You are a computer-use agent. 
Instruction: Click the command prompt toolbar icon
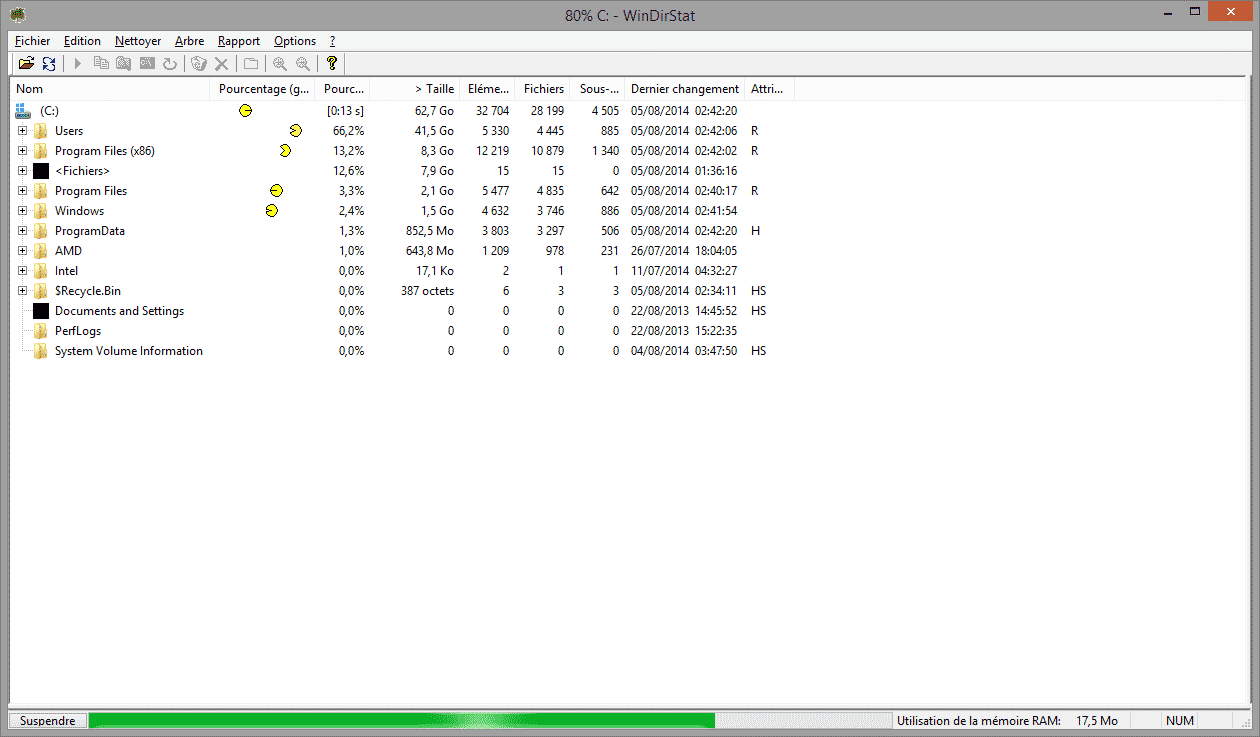click(x=147, y=64)
